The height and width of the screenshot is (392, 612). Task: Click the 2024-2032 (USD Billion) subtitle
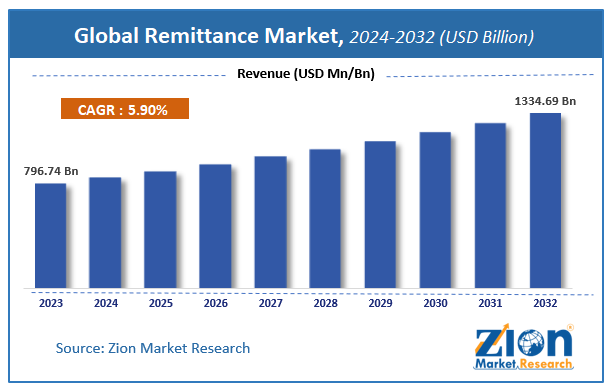pyautogui.click(x=441, y=37)
